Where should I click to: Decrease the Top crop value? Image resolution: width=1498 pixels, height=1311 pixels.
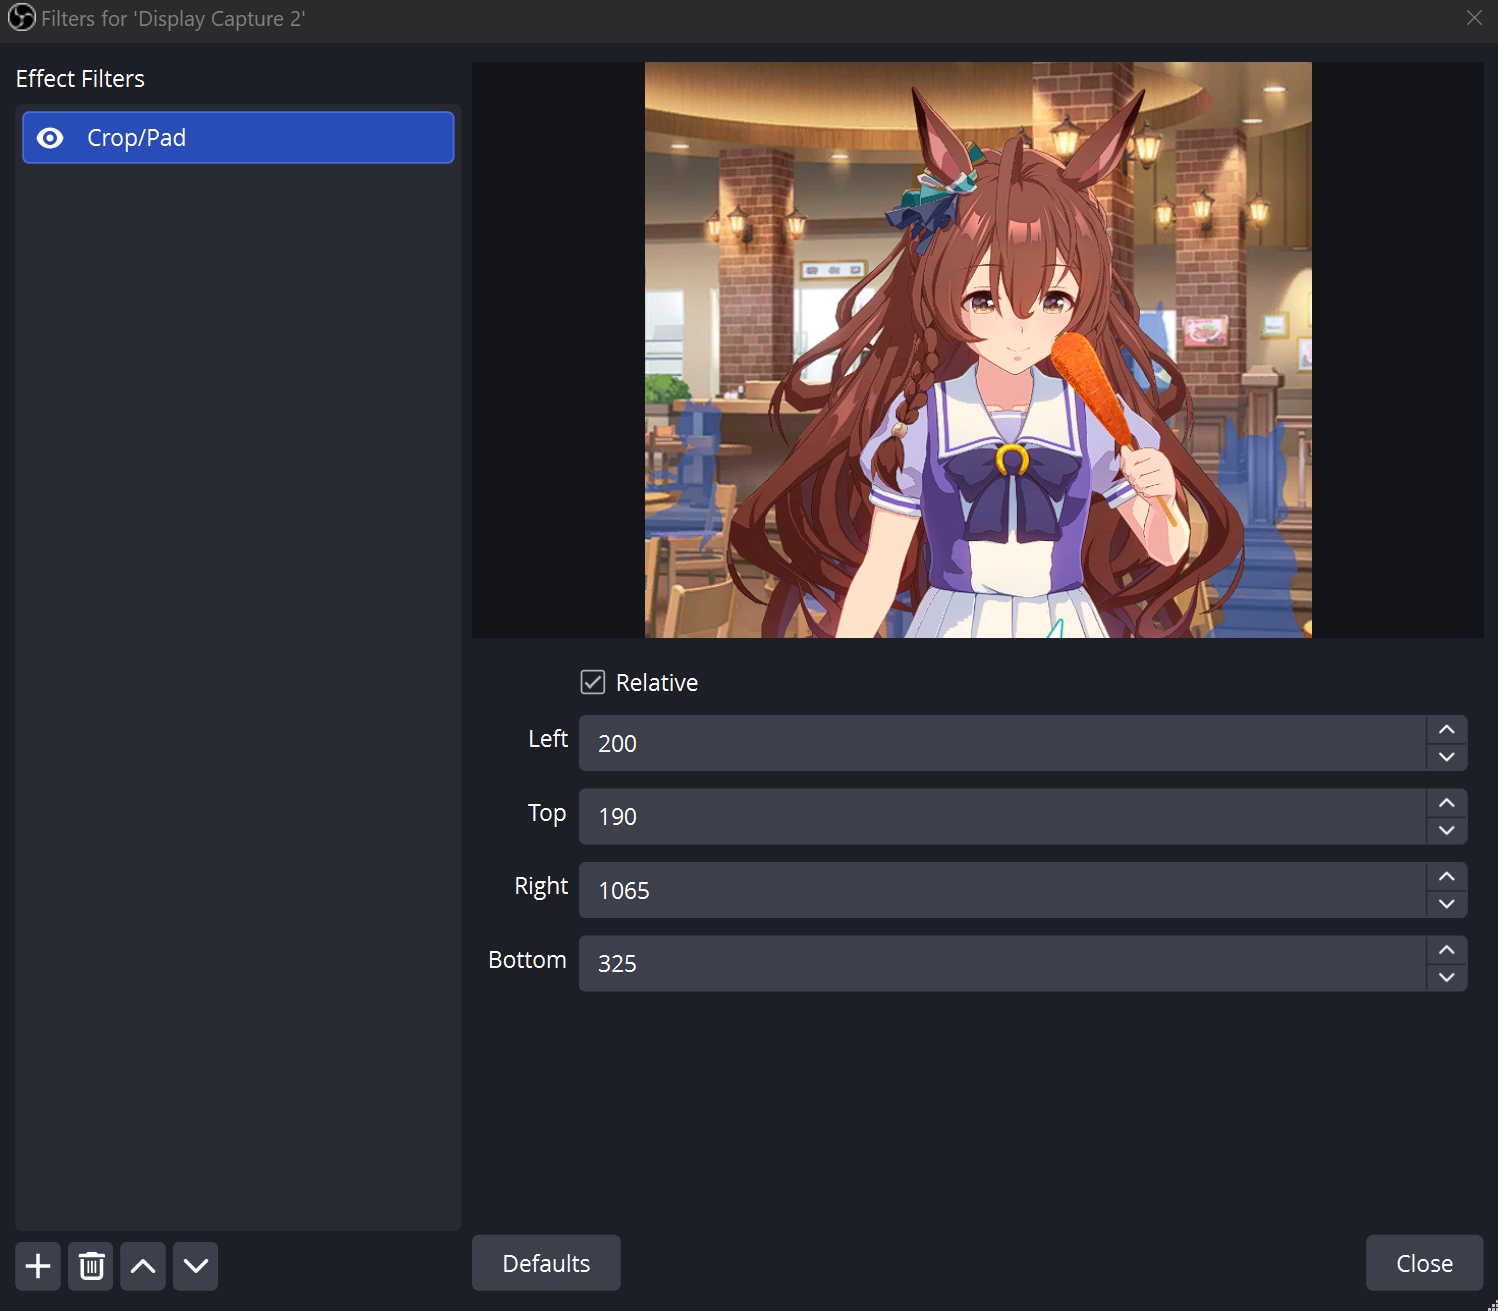click(1447, 830)
